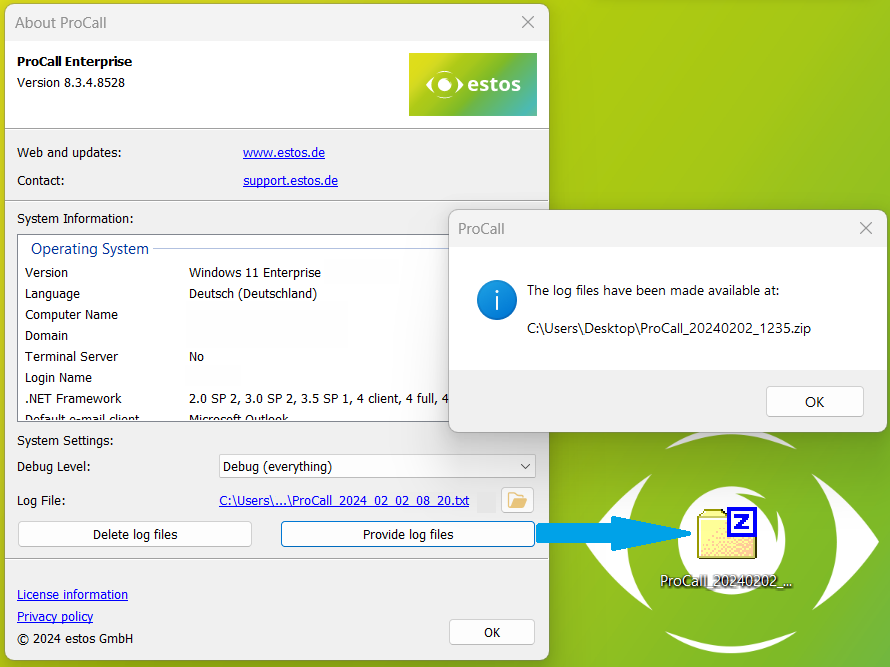Open the log file folder icon button
The image size is (890, 667).
click(x=517, y=500)
